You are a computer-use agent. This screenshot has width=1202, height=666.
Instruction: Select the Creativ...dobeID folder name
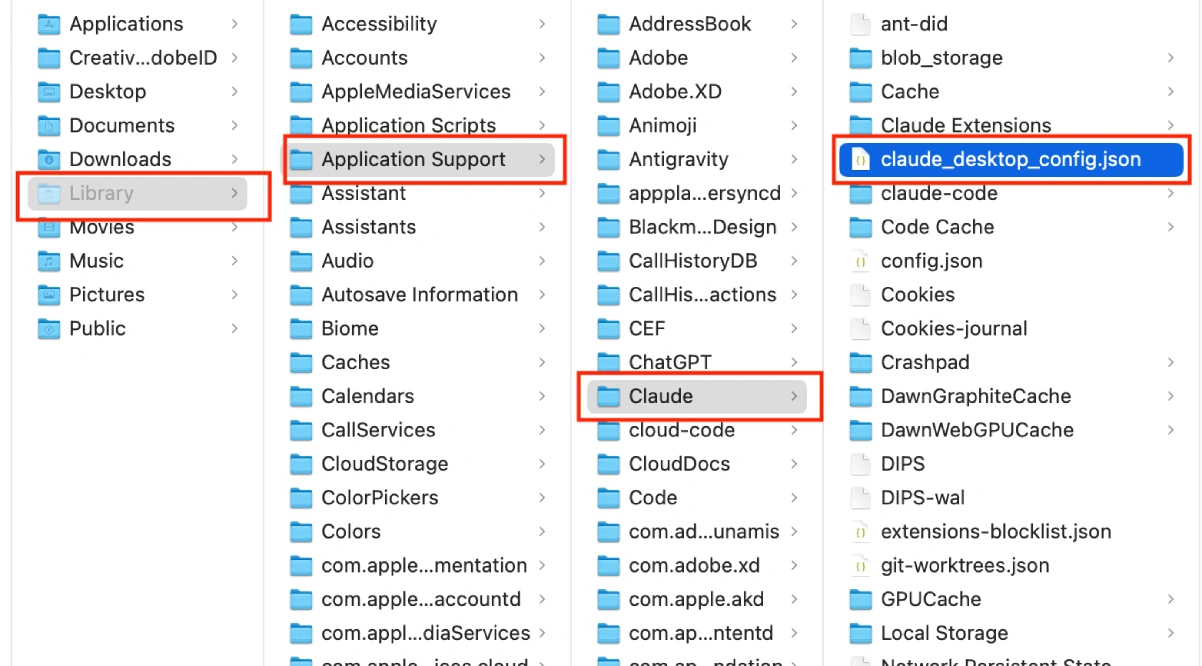pos(143,58)
